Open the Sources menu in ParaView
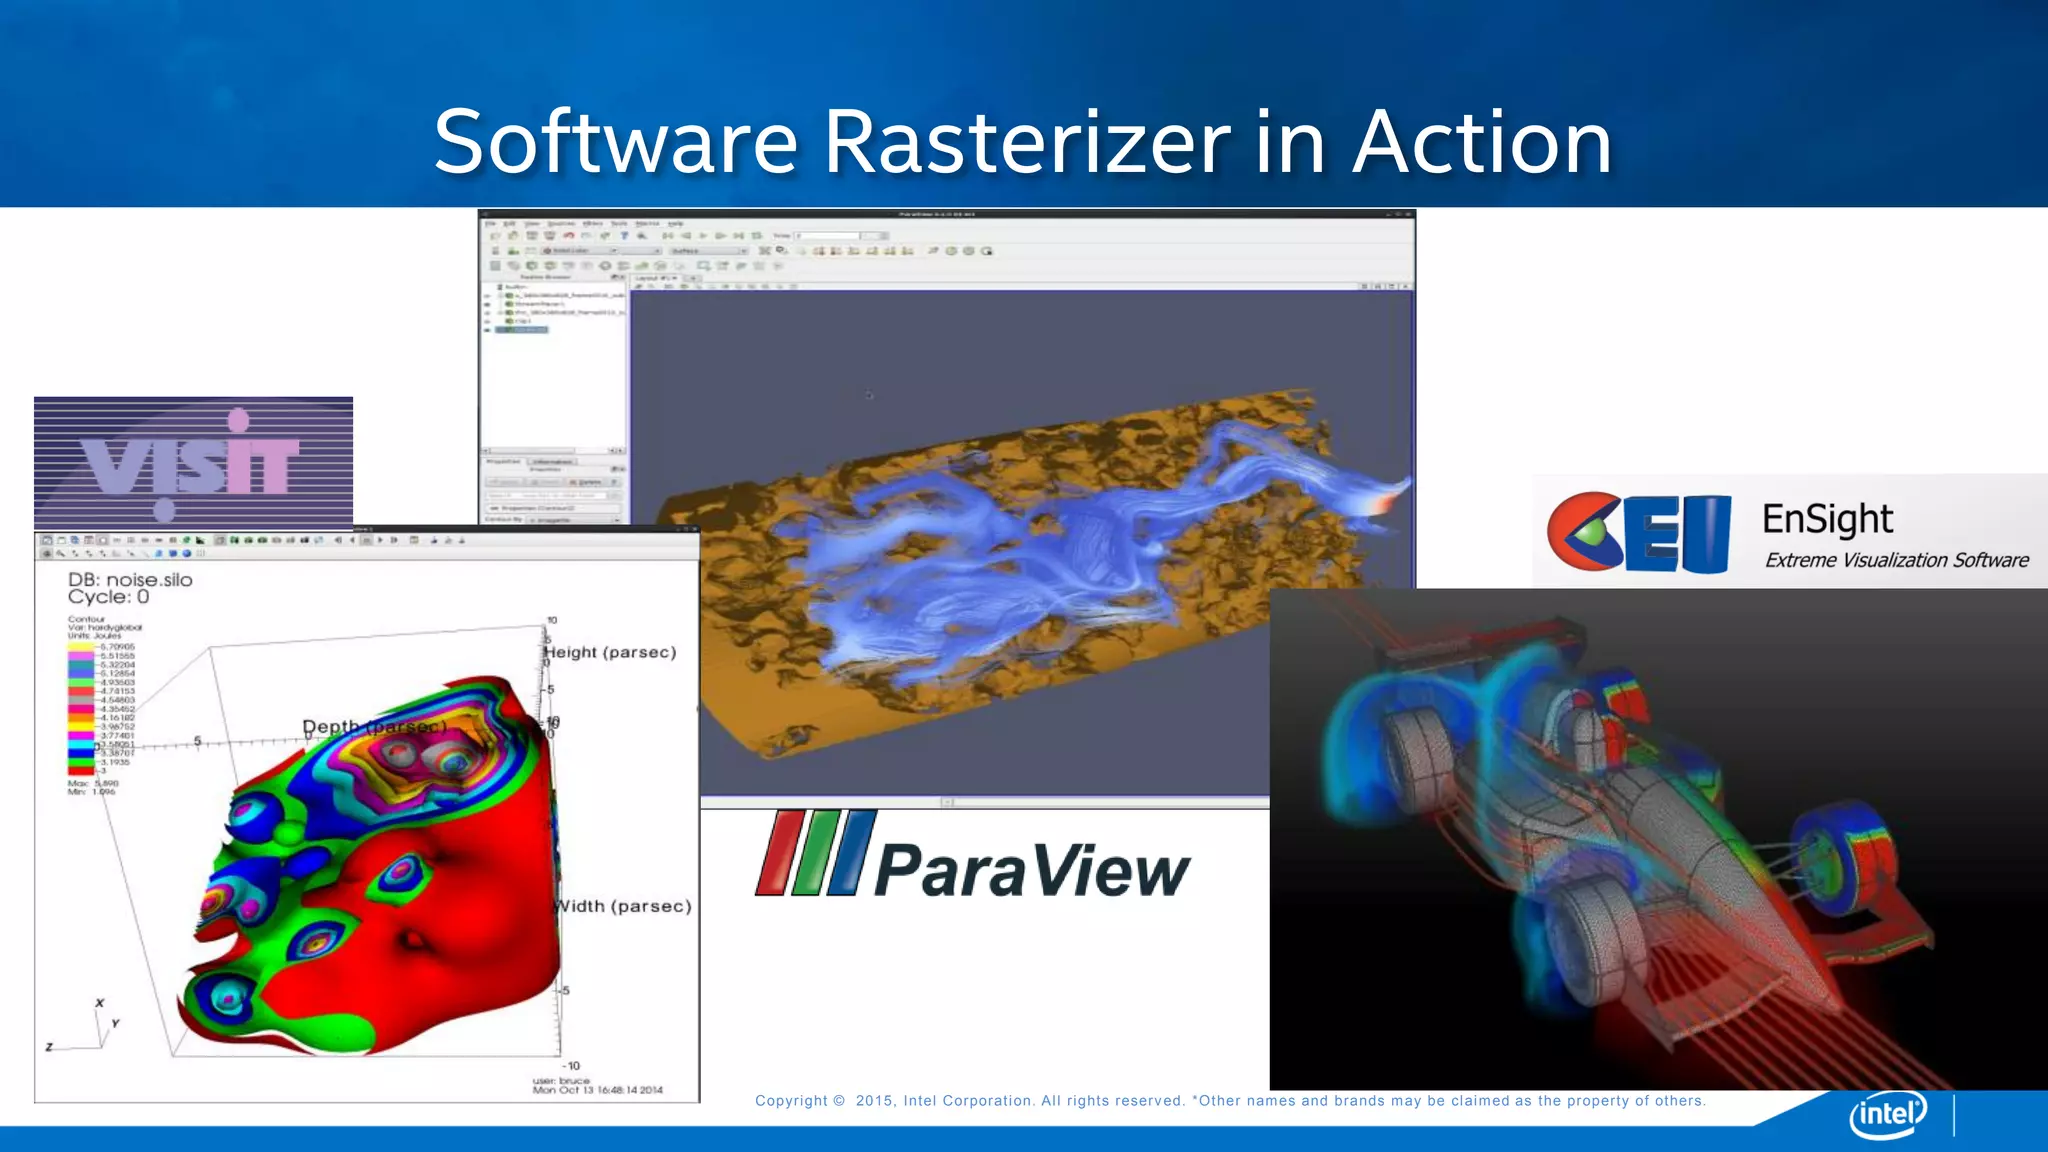The image size is (2048, 1152). pyautogui.click(x=561, y=223)
